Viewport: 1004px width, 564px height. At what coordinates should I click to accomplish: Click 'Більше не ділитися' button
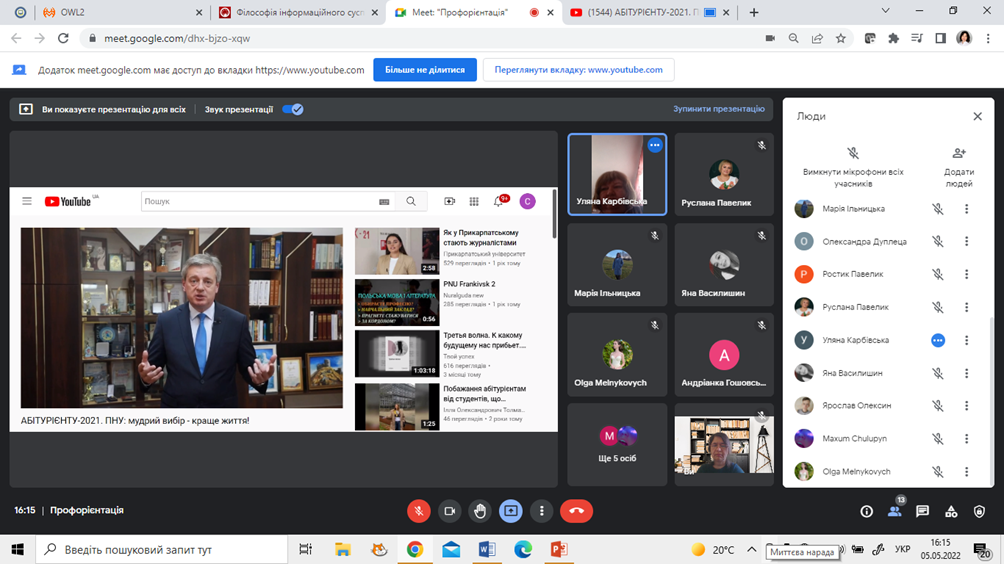pos(424,70)
